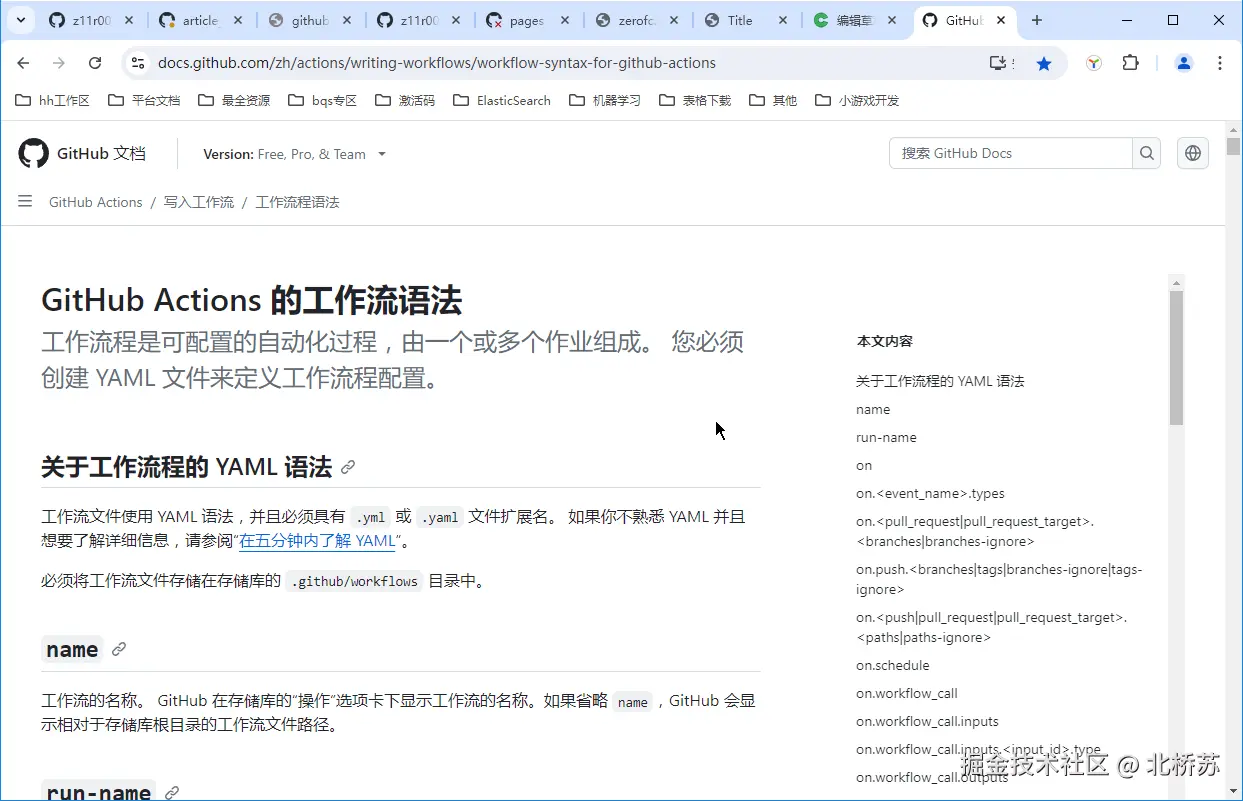This screenshot has height=801, width=1243.
Task: Open the Chrome profile avatar
Action: [1184, 63]
